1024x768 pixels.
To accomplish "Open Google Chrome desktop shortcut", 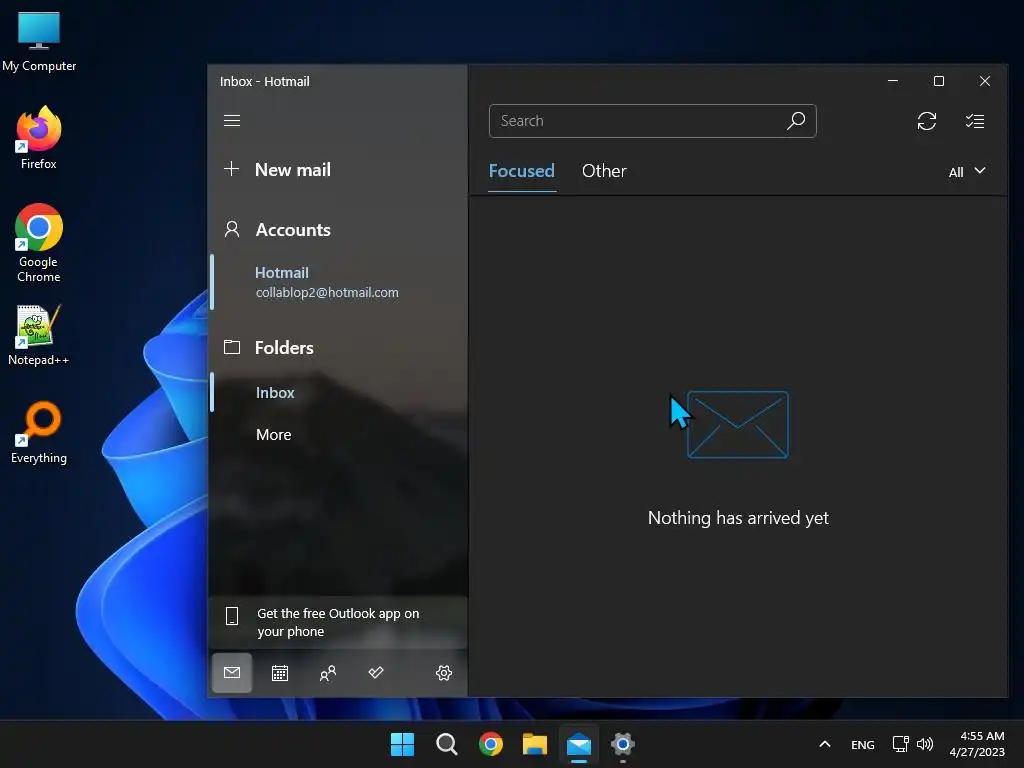I will 39,243.
